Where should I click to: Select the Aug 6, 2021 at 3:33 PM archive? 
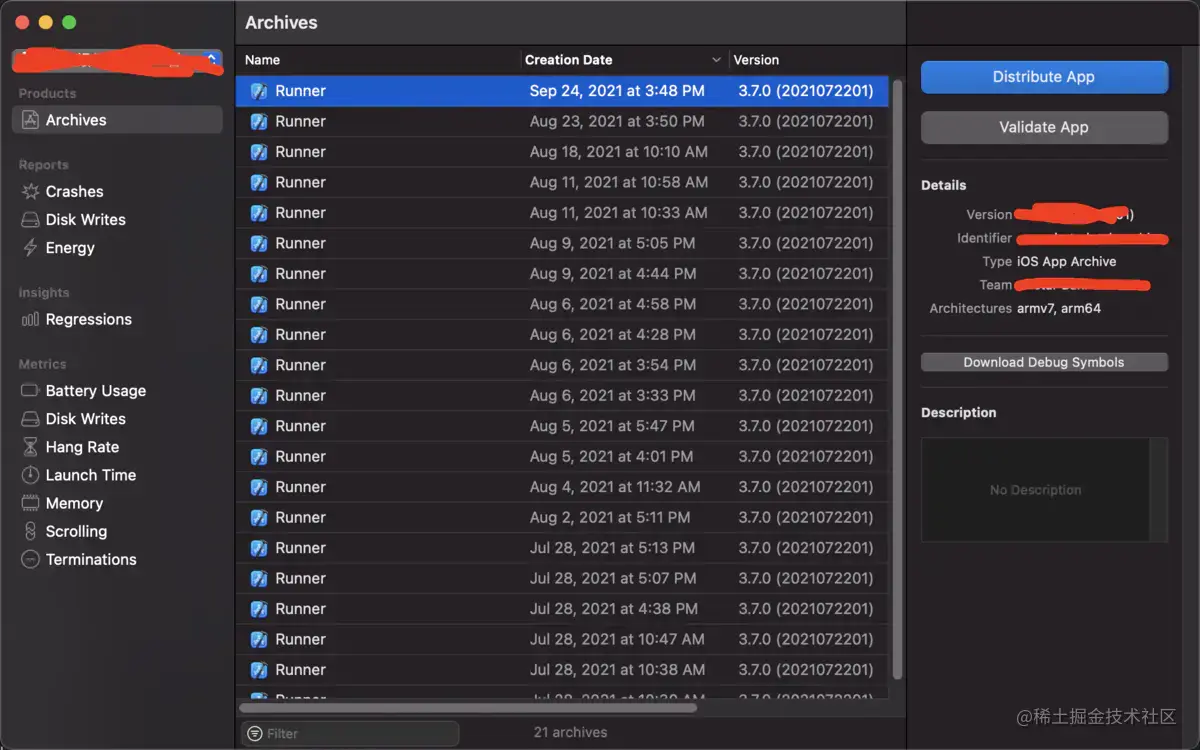tap(562, 396)
